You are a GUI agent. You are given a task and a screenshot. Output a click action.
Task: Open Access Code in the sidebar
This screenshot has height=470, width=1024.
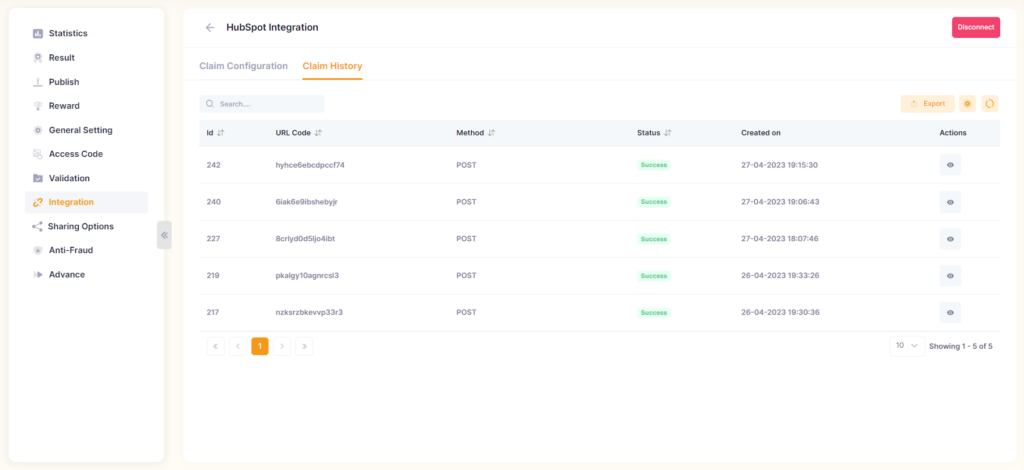76,154
